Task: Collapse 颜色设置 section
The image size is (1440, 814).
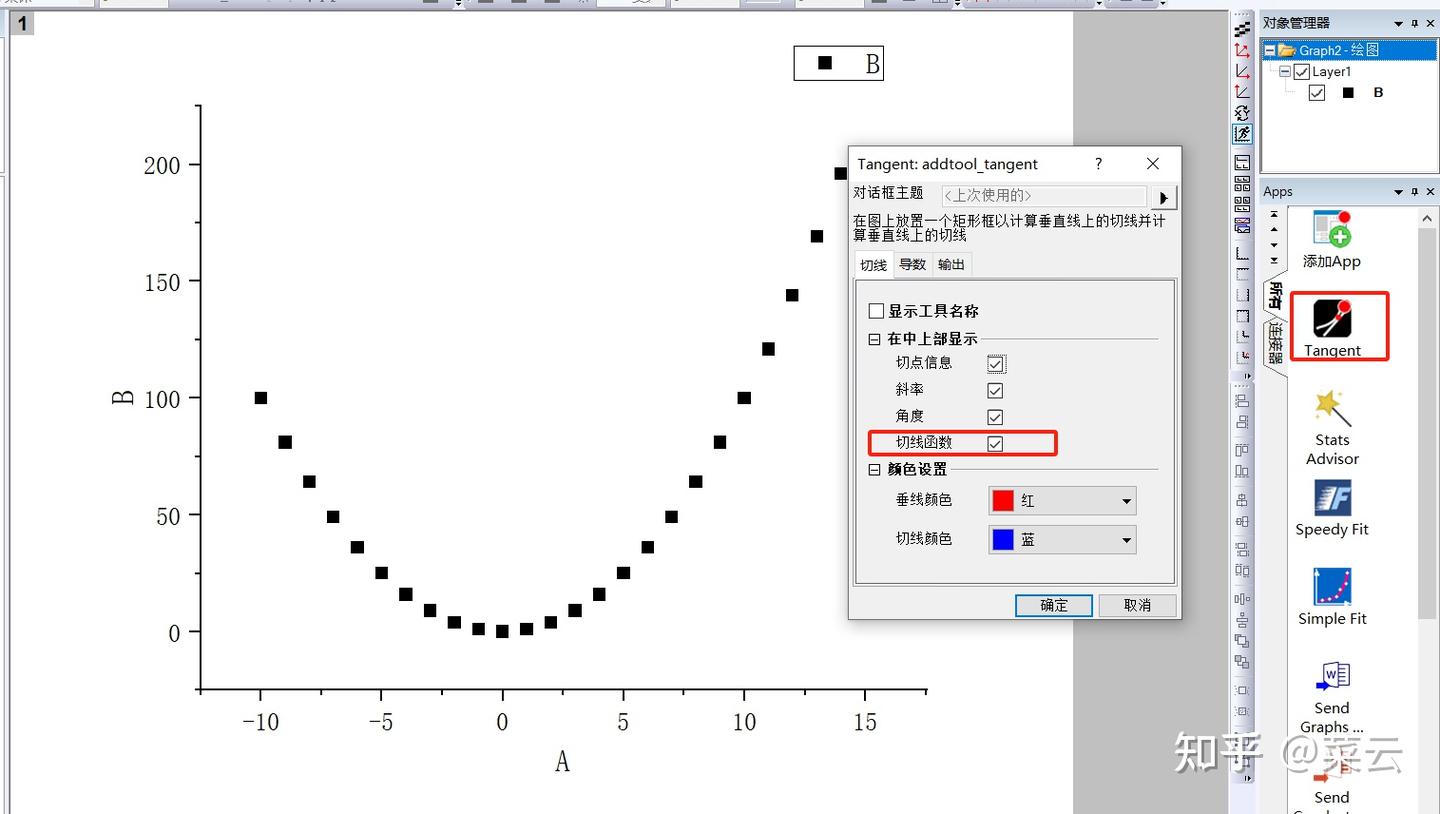Action: click(x=874, y=469)
